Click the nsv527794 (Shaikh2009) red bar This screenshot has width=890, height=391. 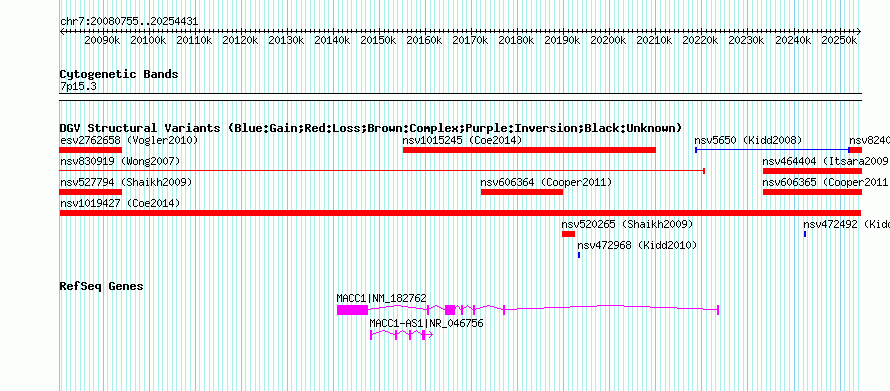(x=91, y=192)
